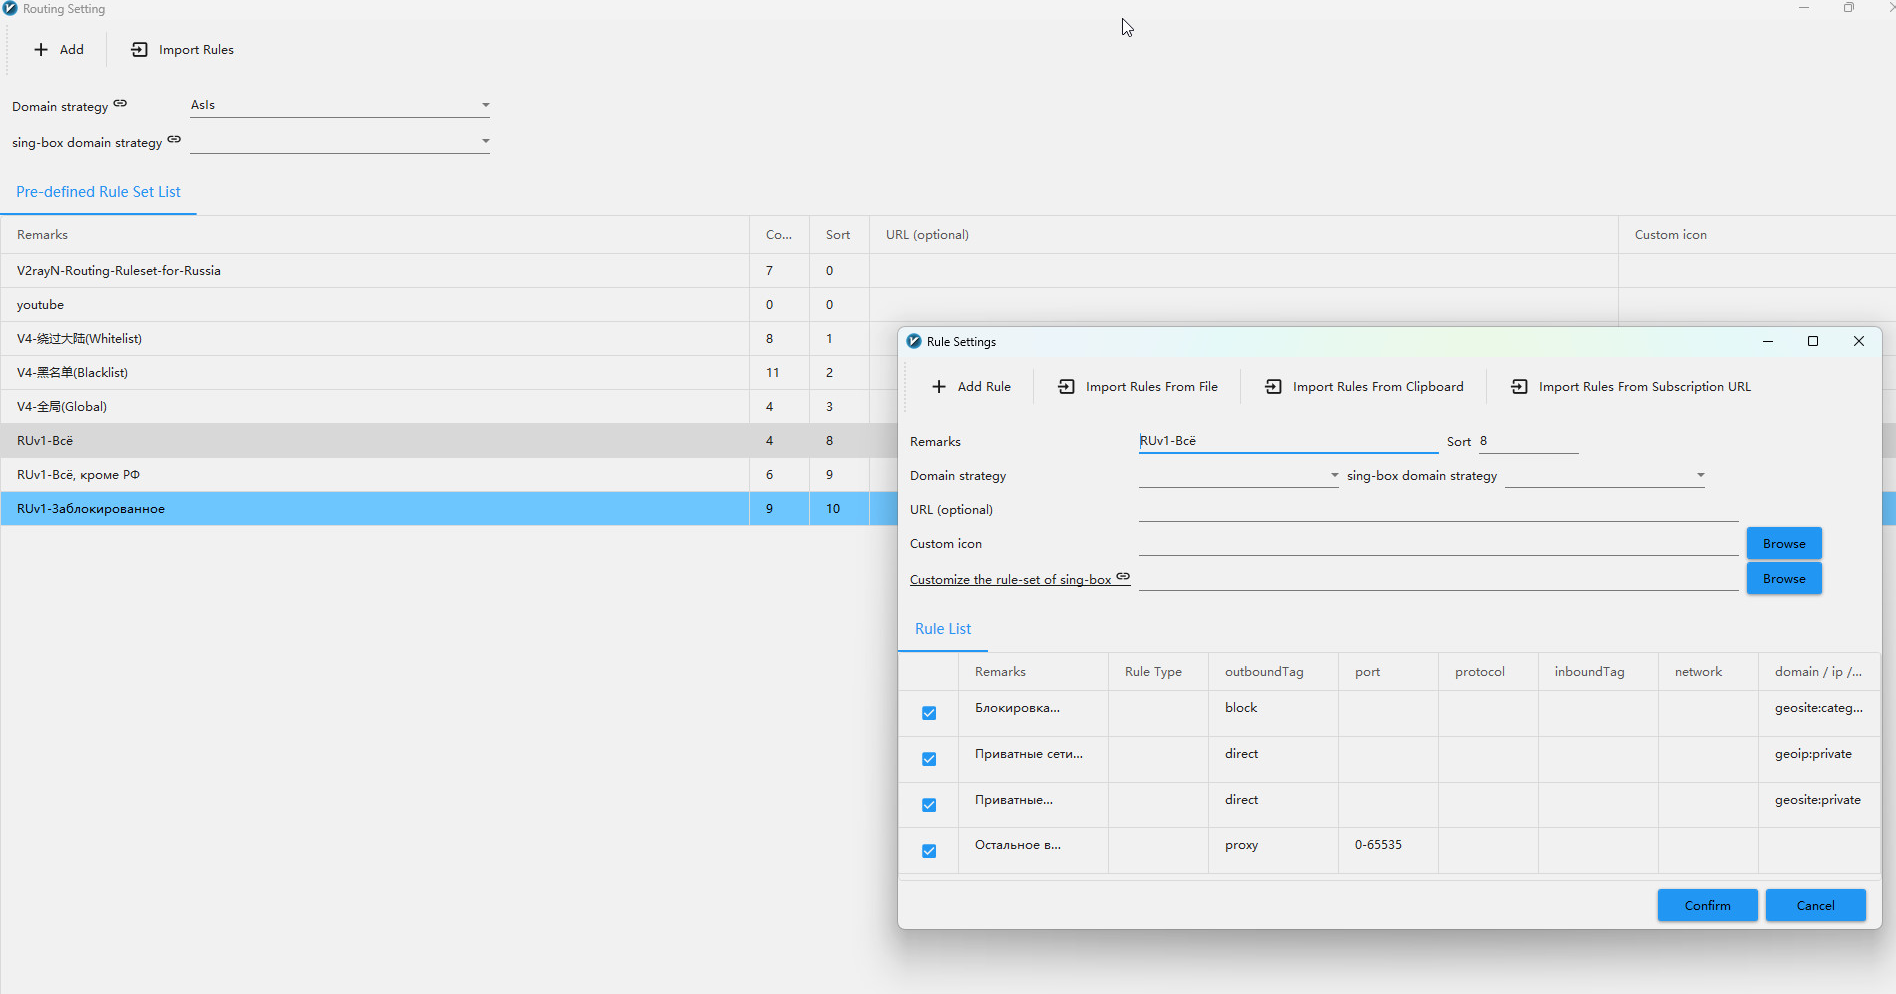Click the plus icon beside Add

coord(41,50)
